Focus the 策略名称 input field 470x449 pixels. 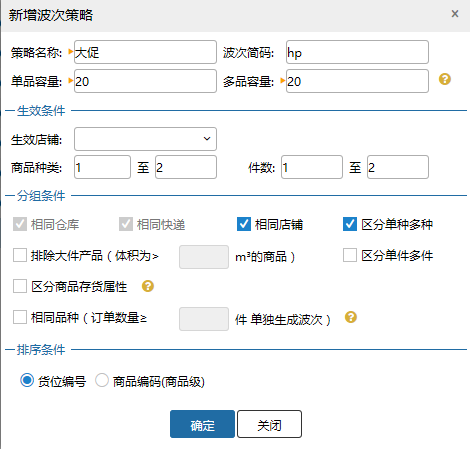point(145,52)
